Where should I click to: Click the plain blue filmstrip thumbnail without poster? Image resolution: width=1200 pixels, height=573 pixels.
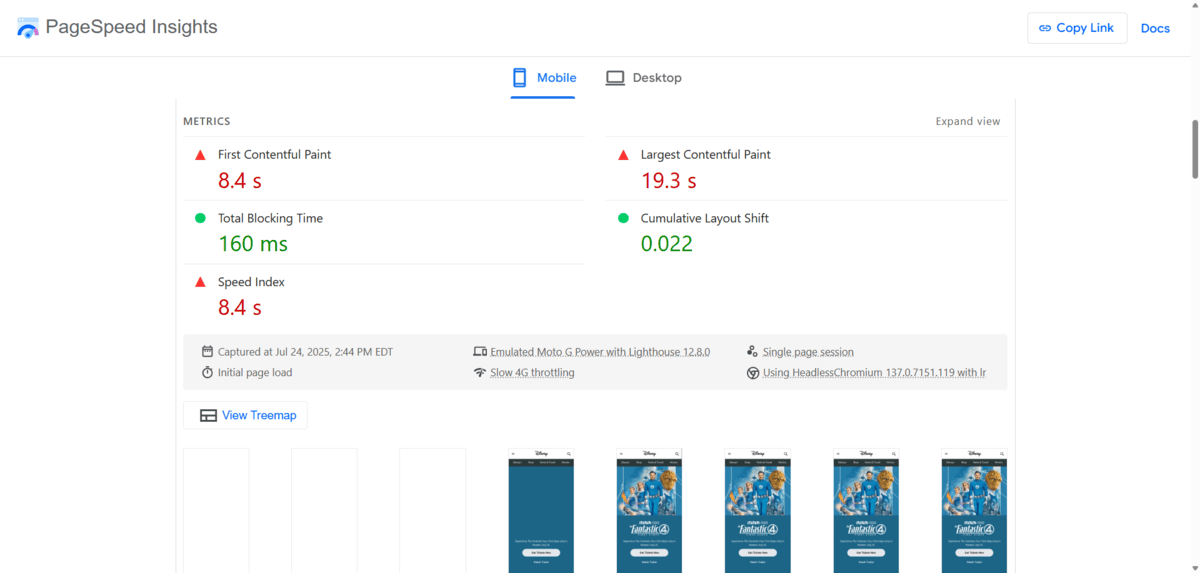(x=541, y=510)
